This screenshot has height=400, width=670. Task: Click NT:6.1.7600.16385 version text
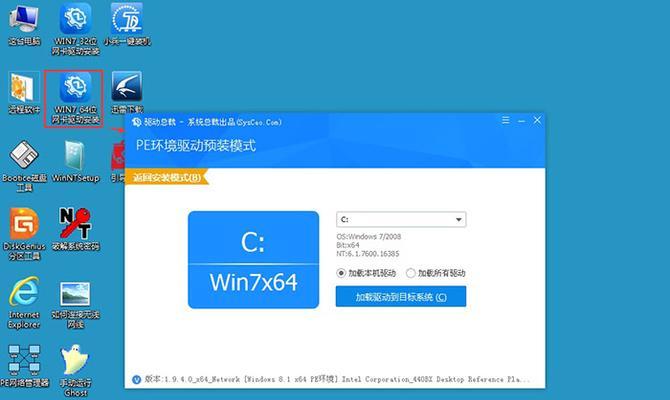tap(367, 254)
